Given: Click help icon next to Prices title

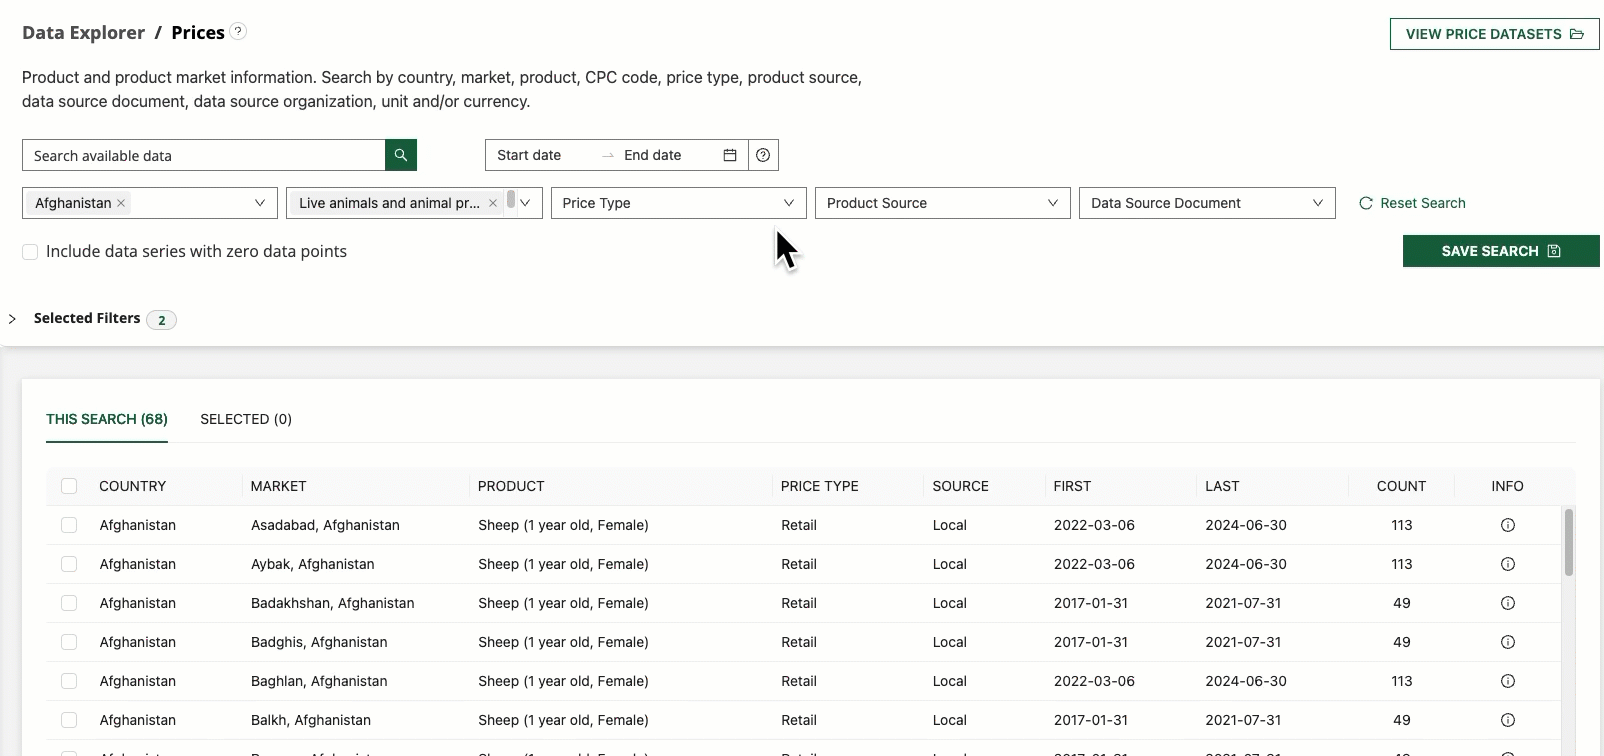Looking at the screenshot, I should pos(238,31).
